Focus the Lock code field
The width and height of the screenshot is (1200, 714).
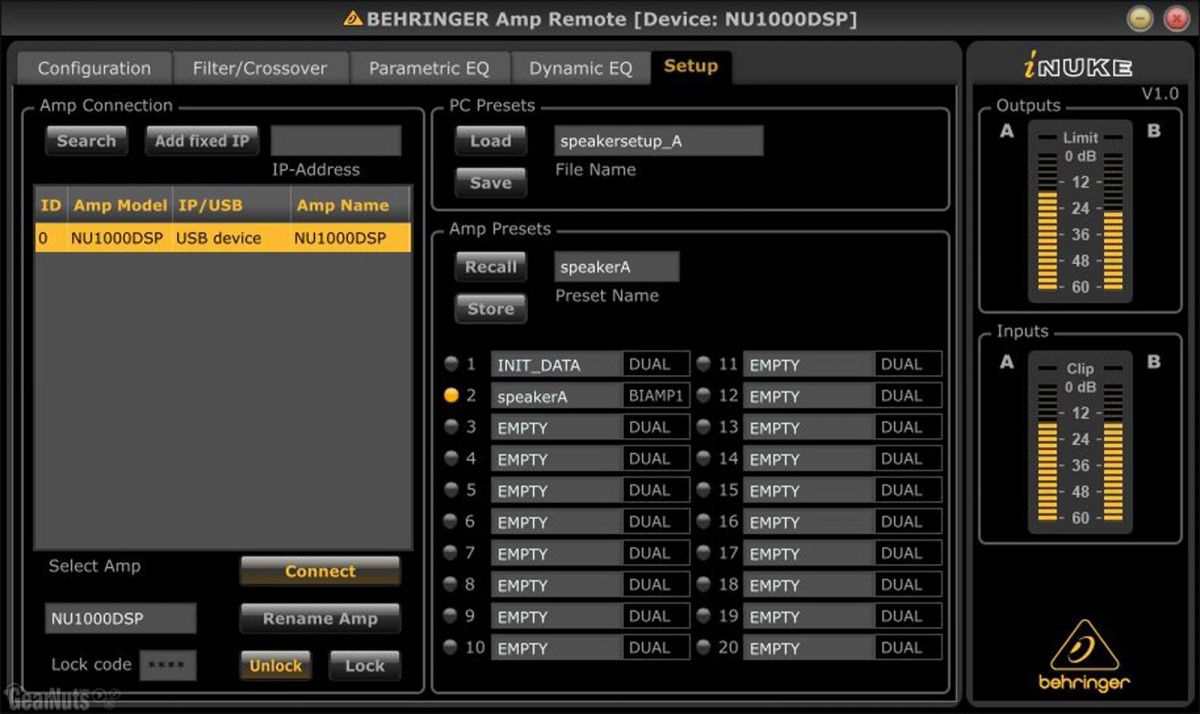pos(168,666)
